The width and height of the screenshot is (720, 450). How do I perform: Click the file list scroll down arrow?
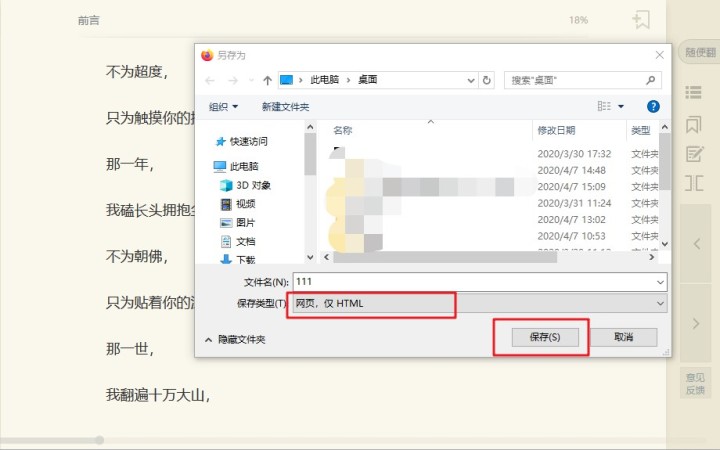click(664, 244)
